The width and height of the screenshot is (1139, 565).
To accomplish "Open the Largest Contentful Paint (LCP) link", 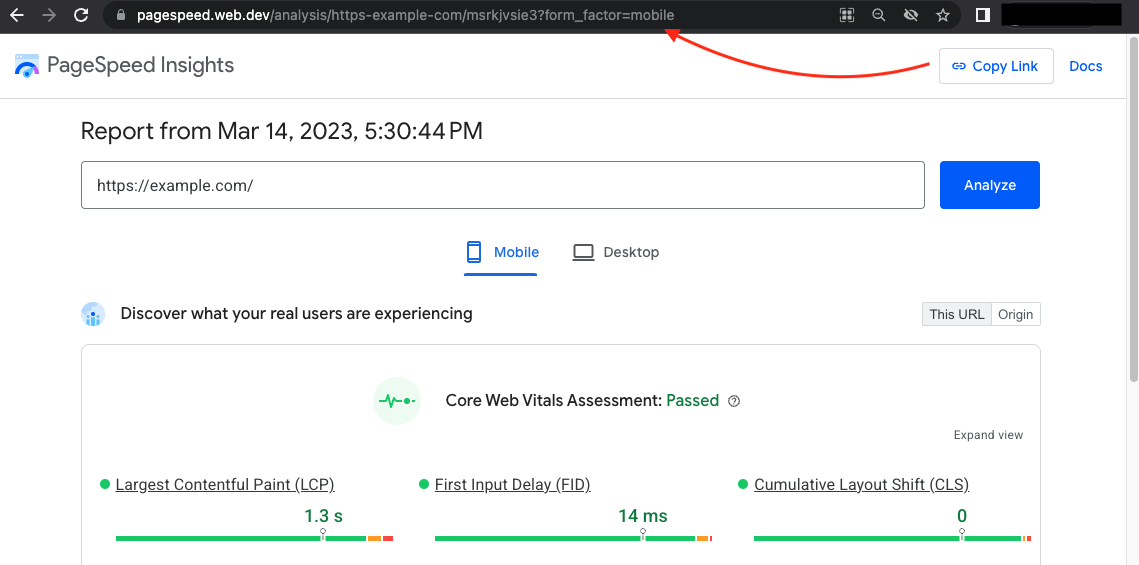I will point(224,485).
